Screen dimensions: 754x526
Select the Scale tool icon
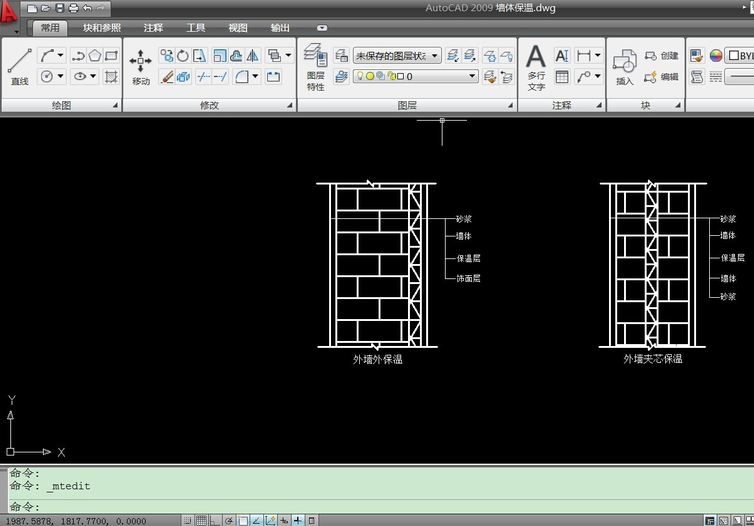220,56
